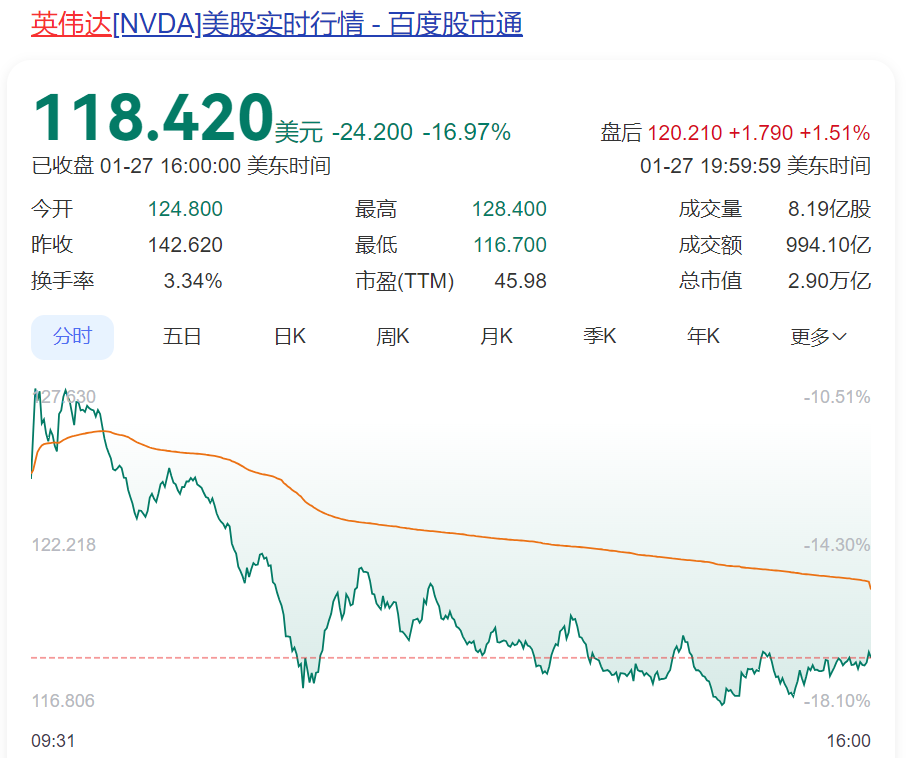
Task: Click the -18.10% axis label
Action: [x=837, y=701]
